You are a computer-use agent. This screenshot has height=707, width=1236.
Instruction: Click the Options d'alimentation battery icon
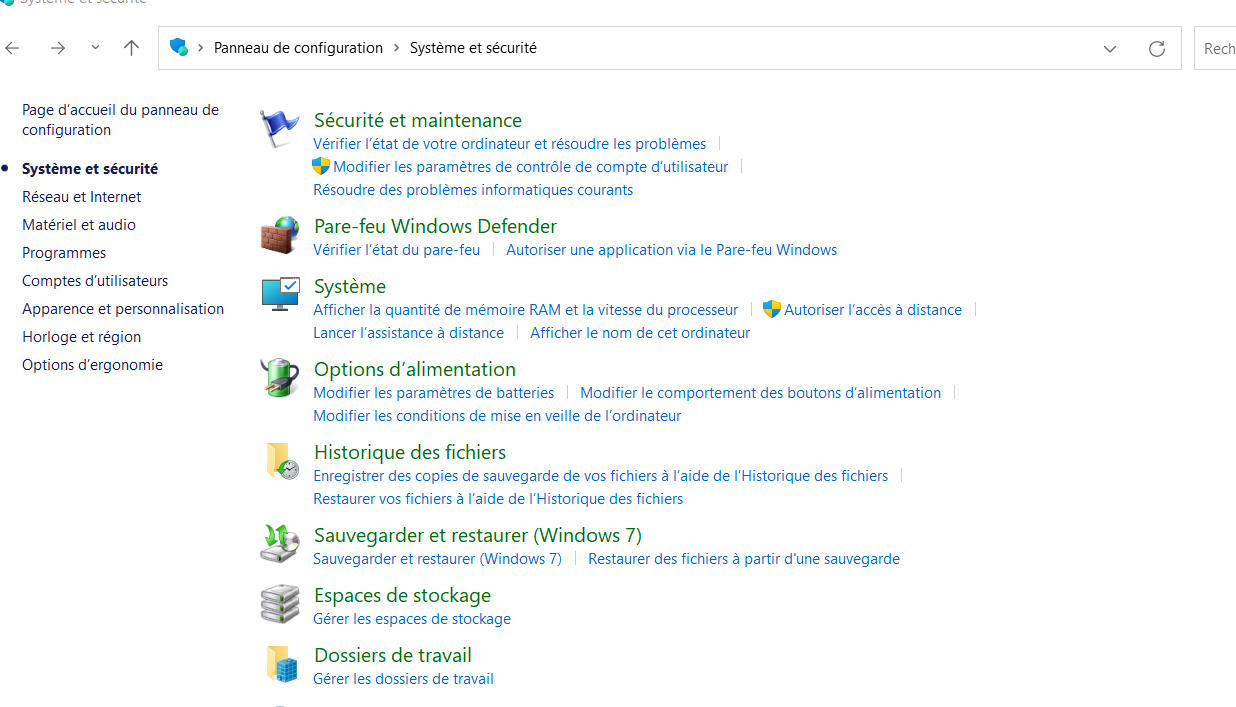tap(279, 378)
